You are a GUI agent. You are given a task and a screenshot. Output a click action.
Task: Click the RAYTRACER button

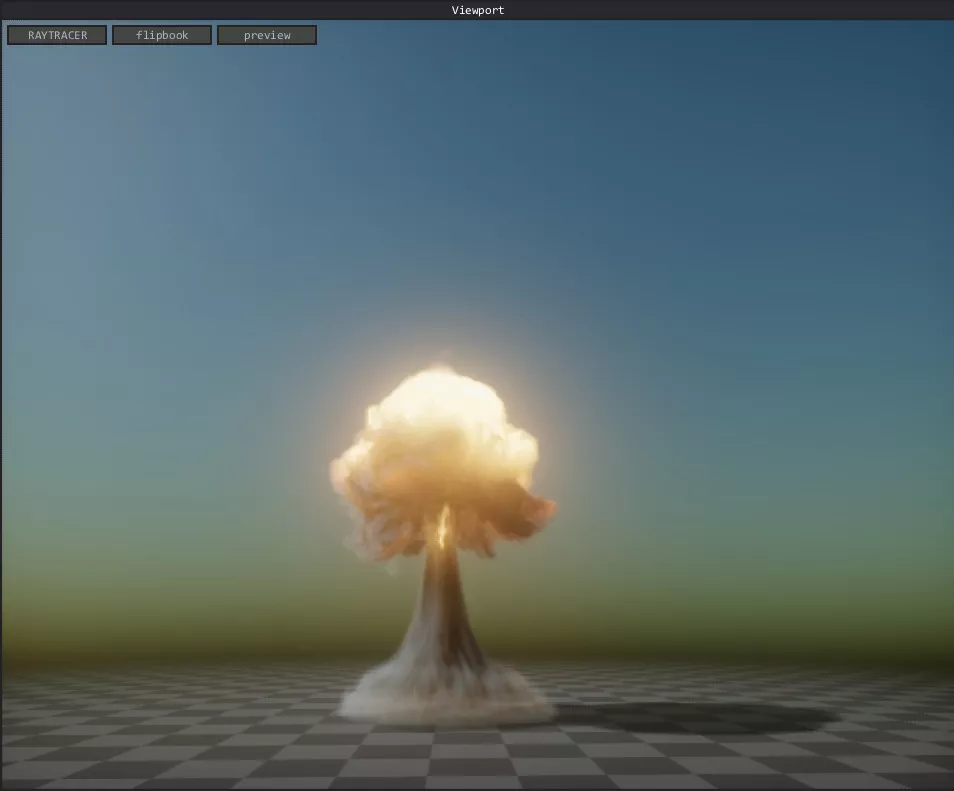[x=57, y=35]
